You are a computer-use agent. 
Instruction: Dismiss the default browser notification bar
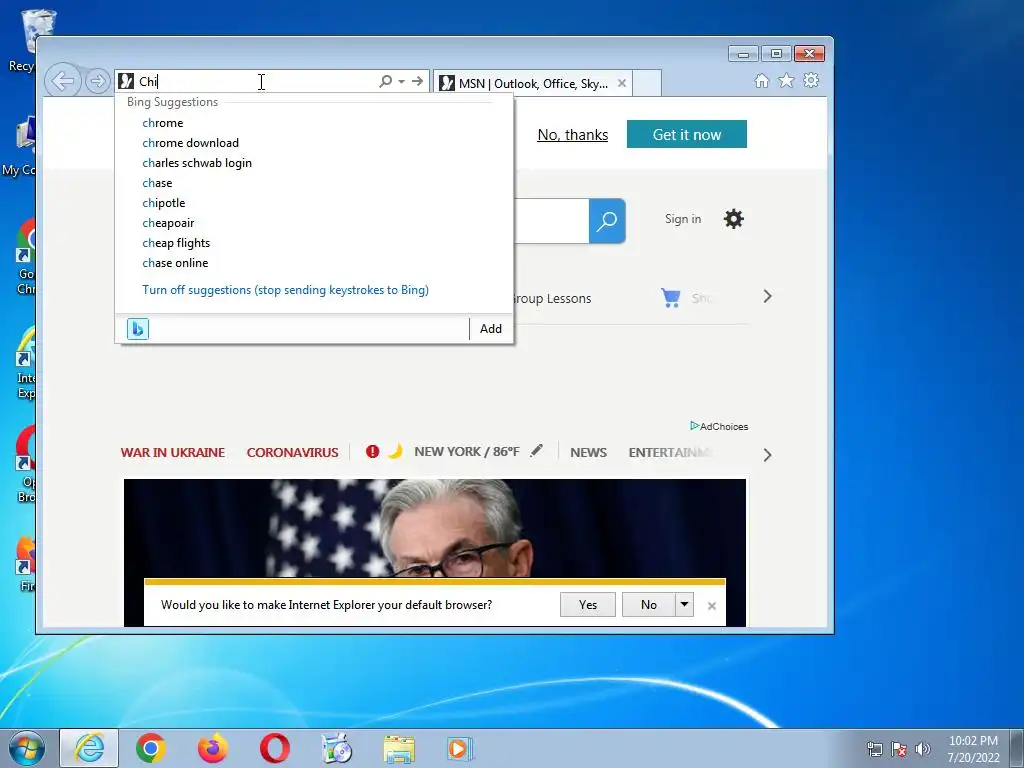point(712,606)
